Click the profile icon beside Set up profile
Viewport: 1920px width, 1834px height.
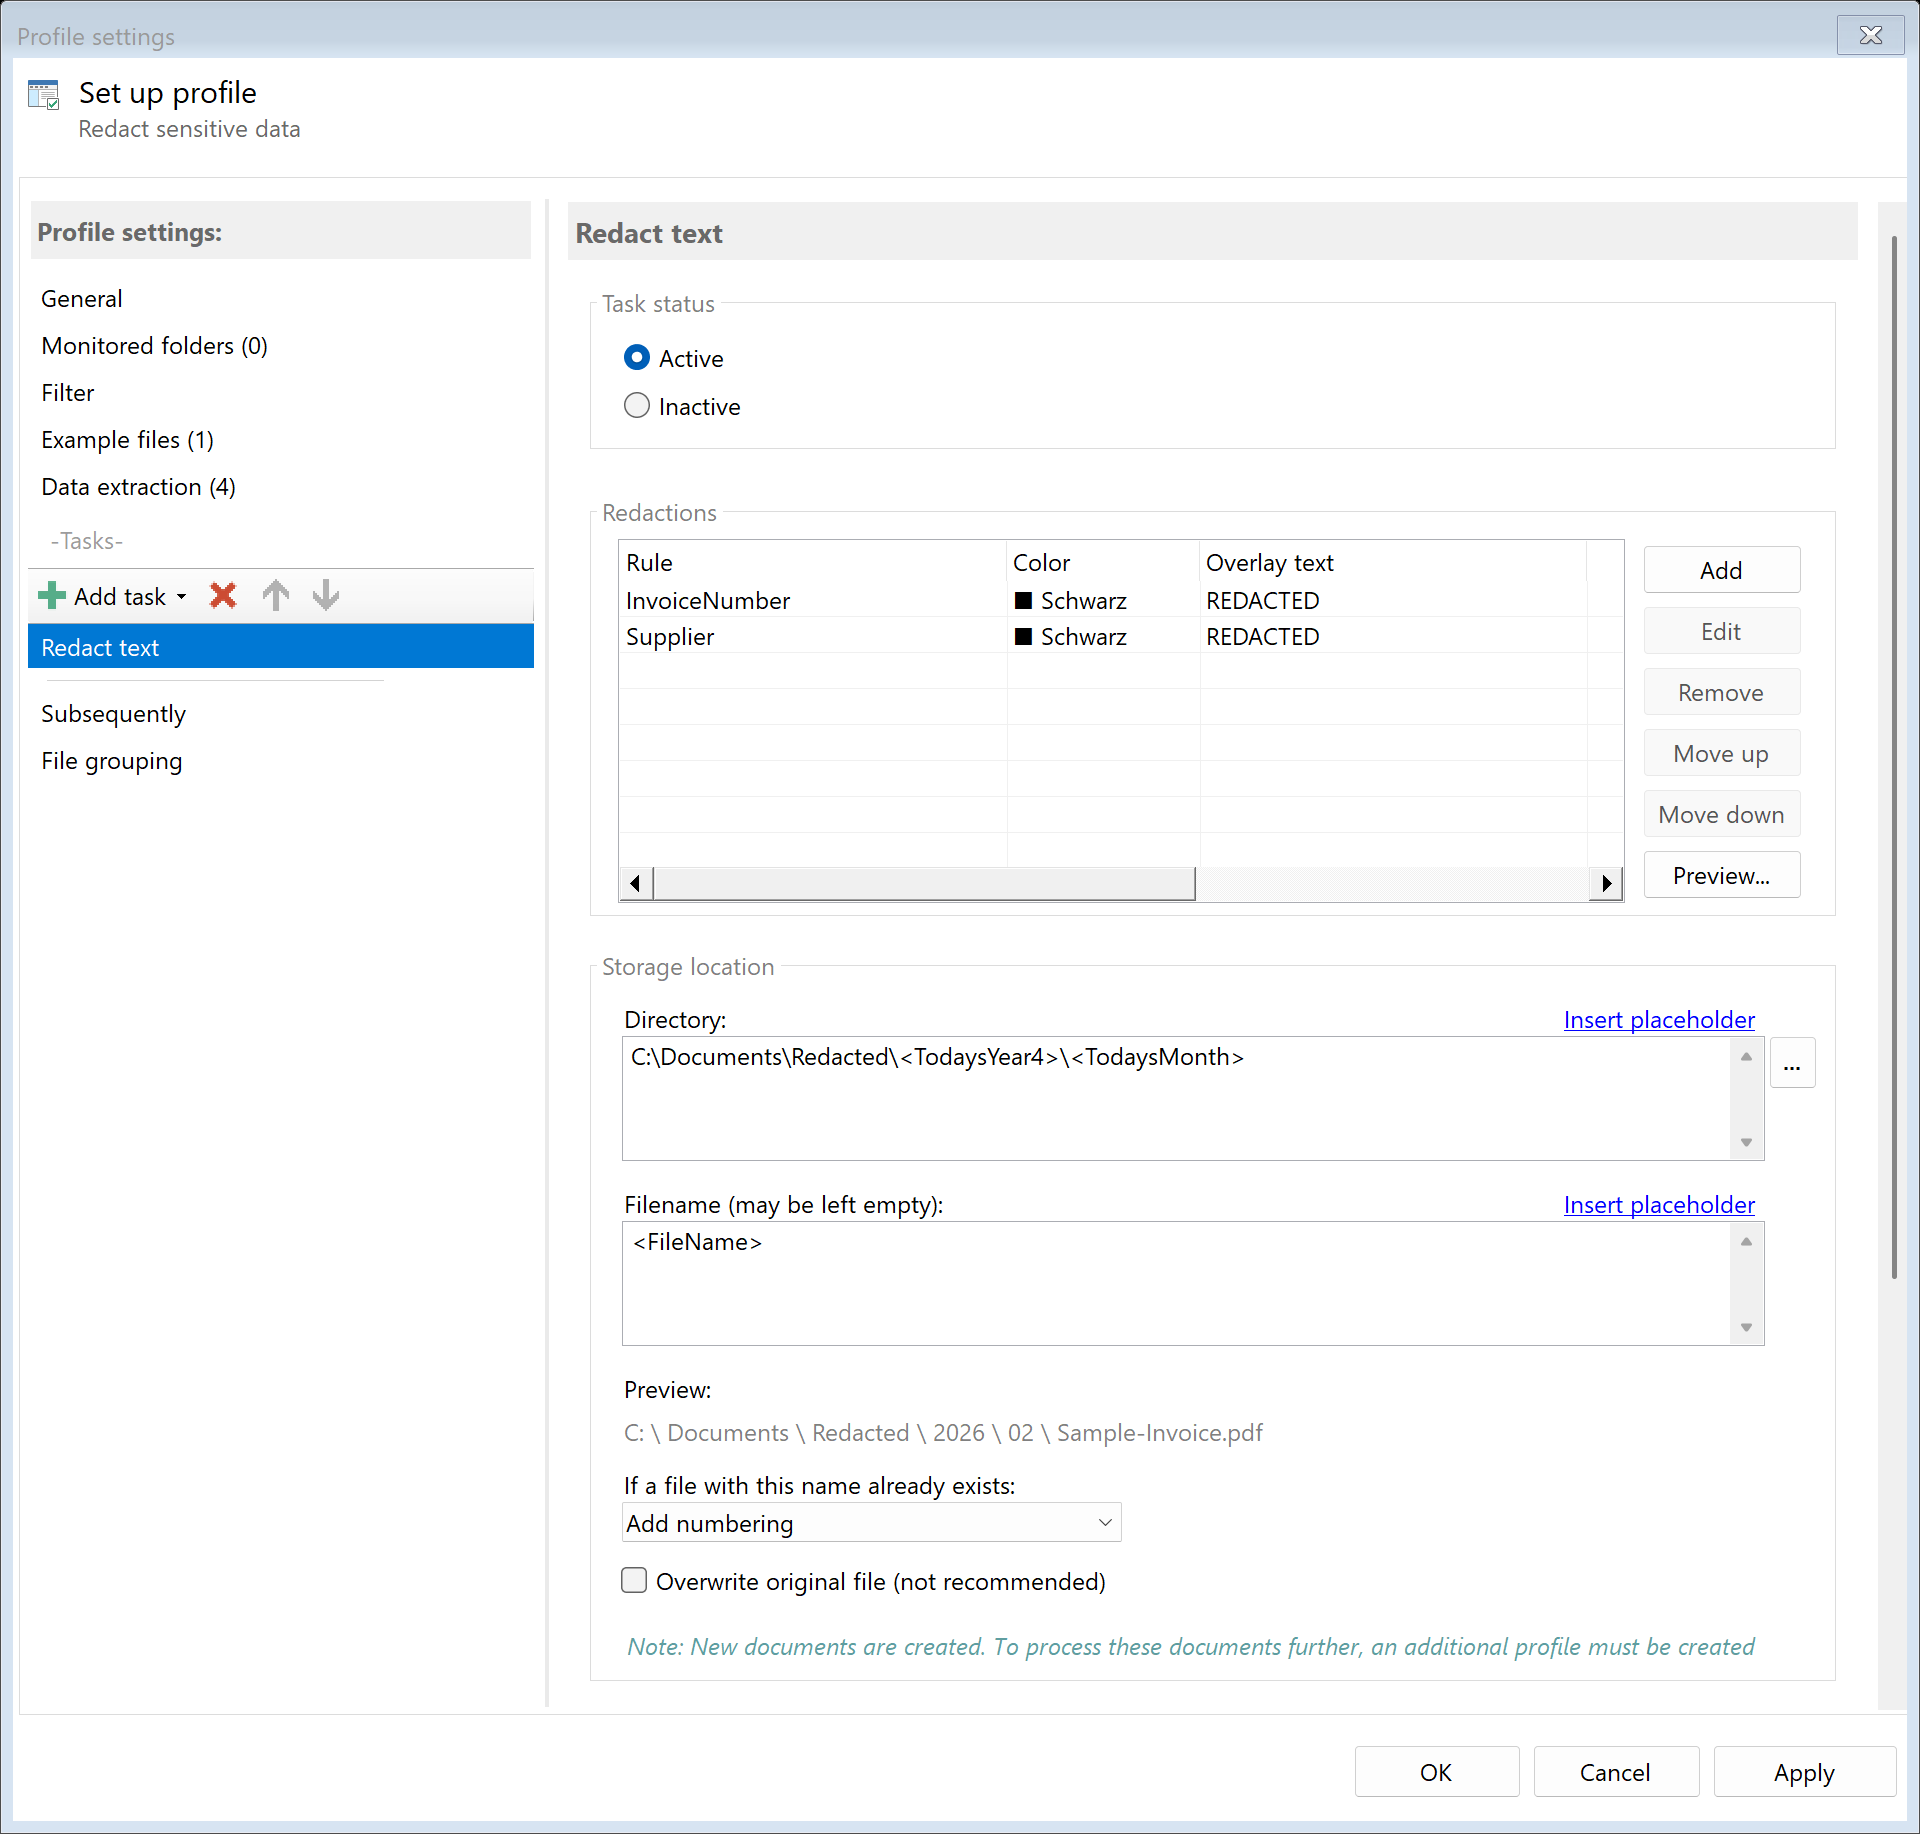pyautogui.click(x=44, y=96)
